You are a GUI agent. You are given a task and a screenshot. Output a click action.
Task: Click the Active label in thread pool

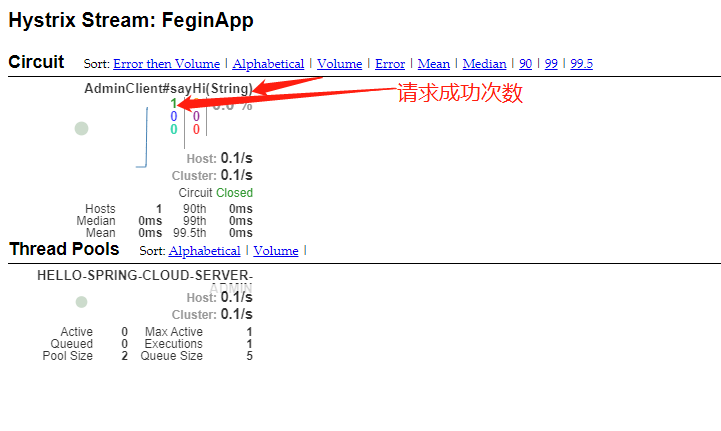click(x=77, y=332)
